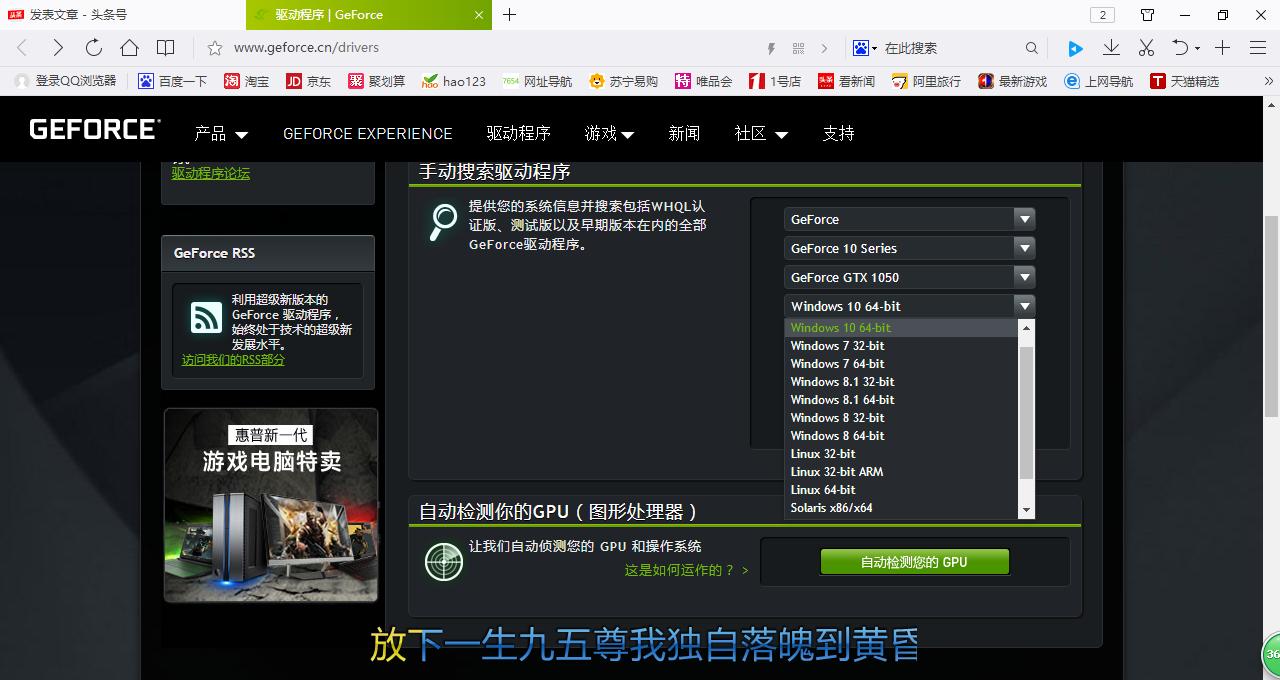Click the 在此搜索 search box

950,48
